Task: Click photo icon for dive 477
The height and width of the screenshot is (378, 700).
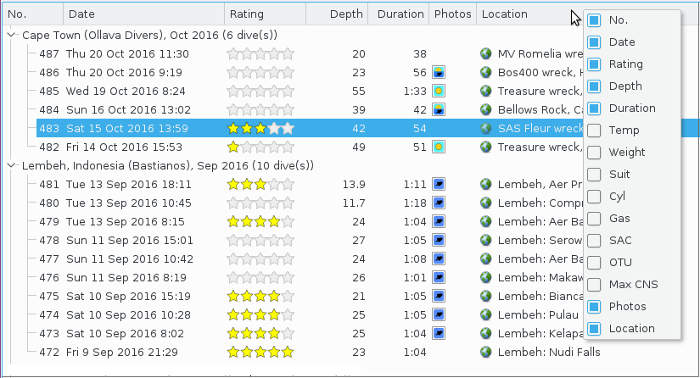Action: [438, 259]
